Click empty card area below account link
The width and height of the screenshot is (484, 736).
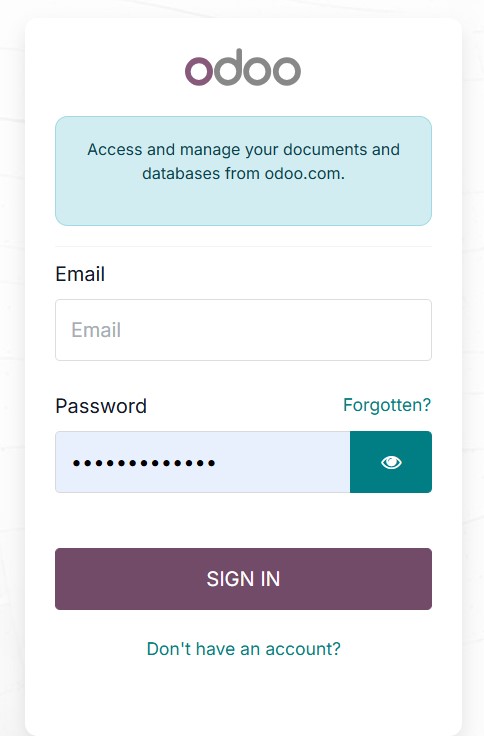243,697
